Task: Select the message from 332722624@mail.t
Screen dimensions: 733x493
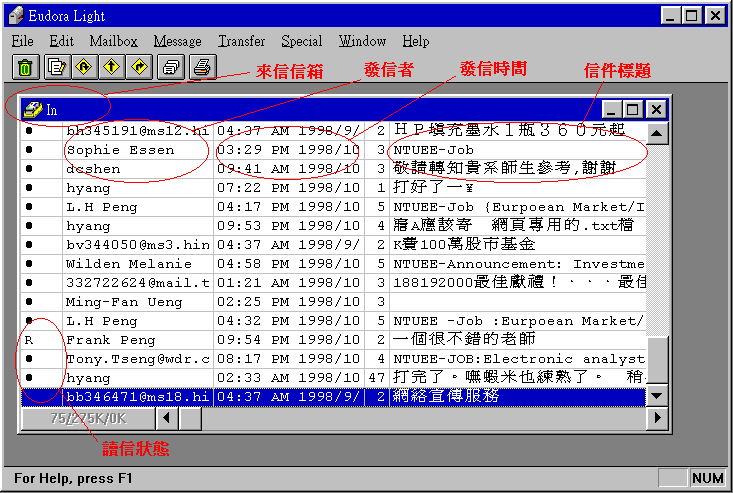Action: point(333,283)
